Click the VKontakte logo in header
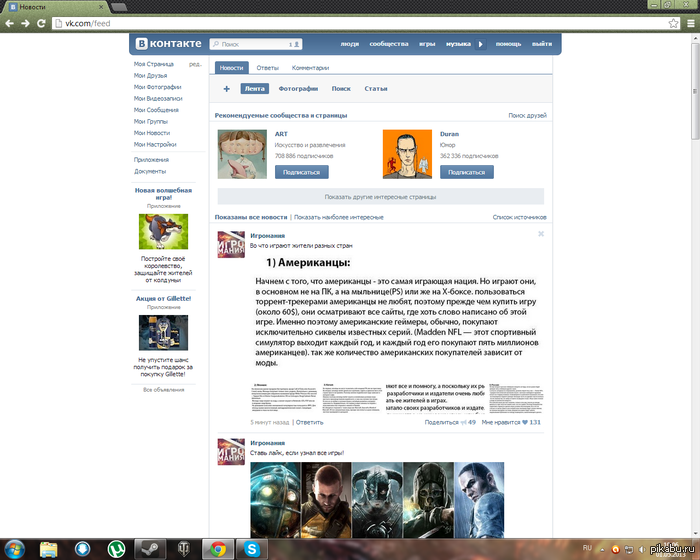700x560 pixels. coord(169,44)
